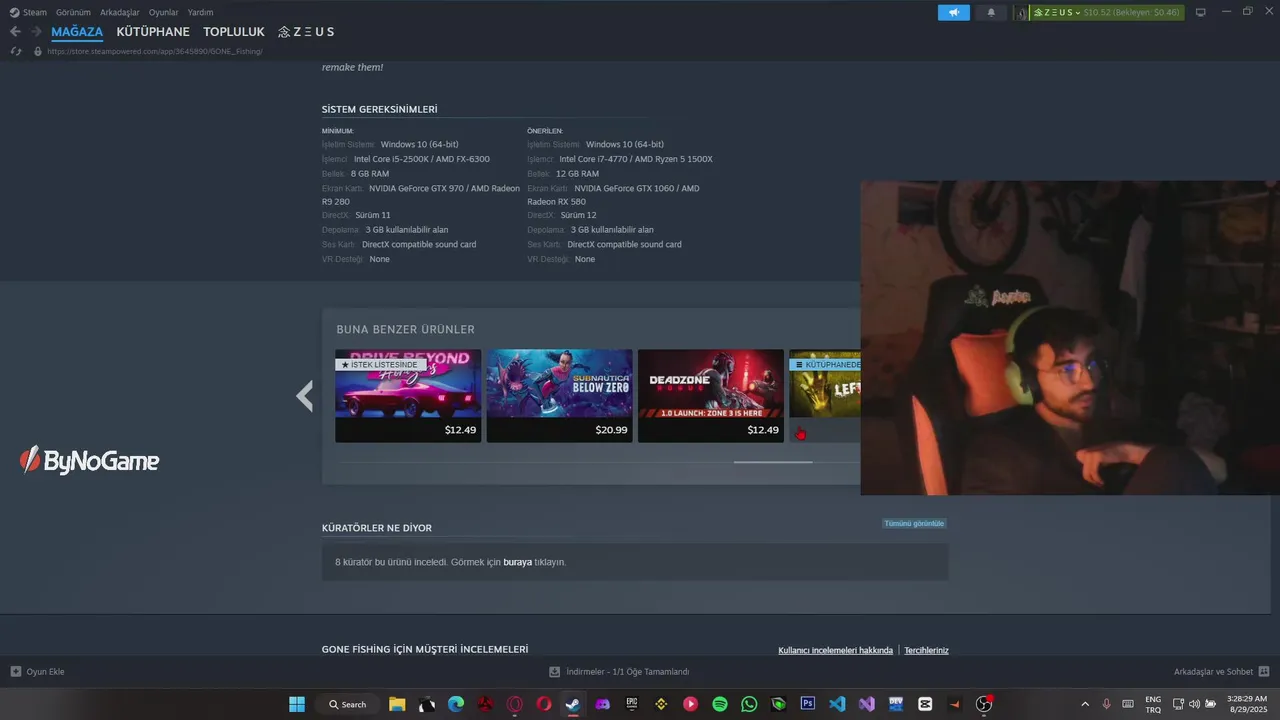
Task: Open Visual Studio from taskbar
Action: click(x=866, y=704)
